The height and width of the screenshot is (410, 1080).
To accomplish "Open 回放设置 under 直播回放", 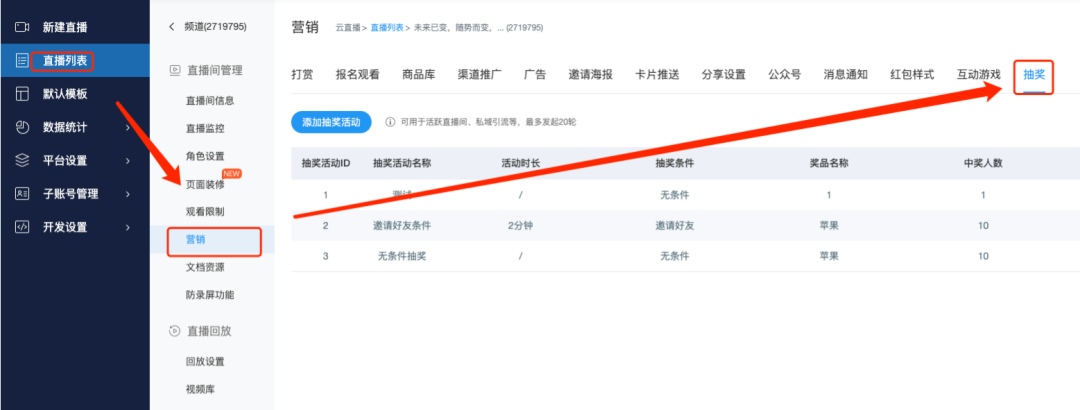I will click(205, 361).
